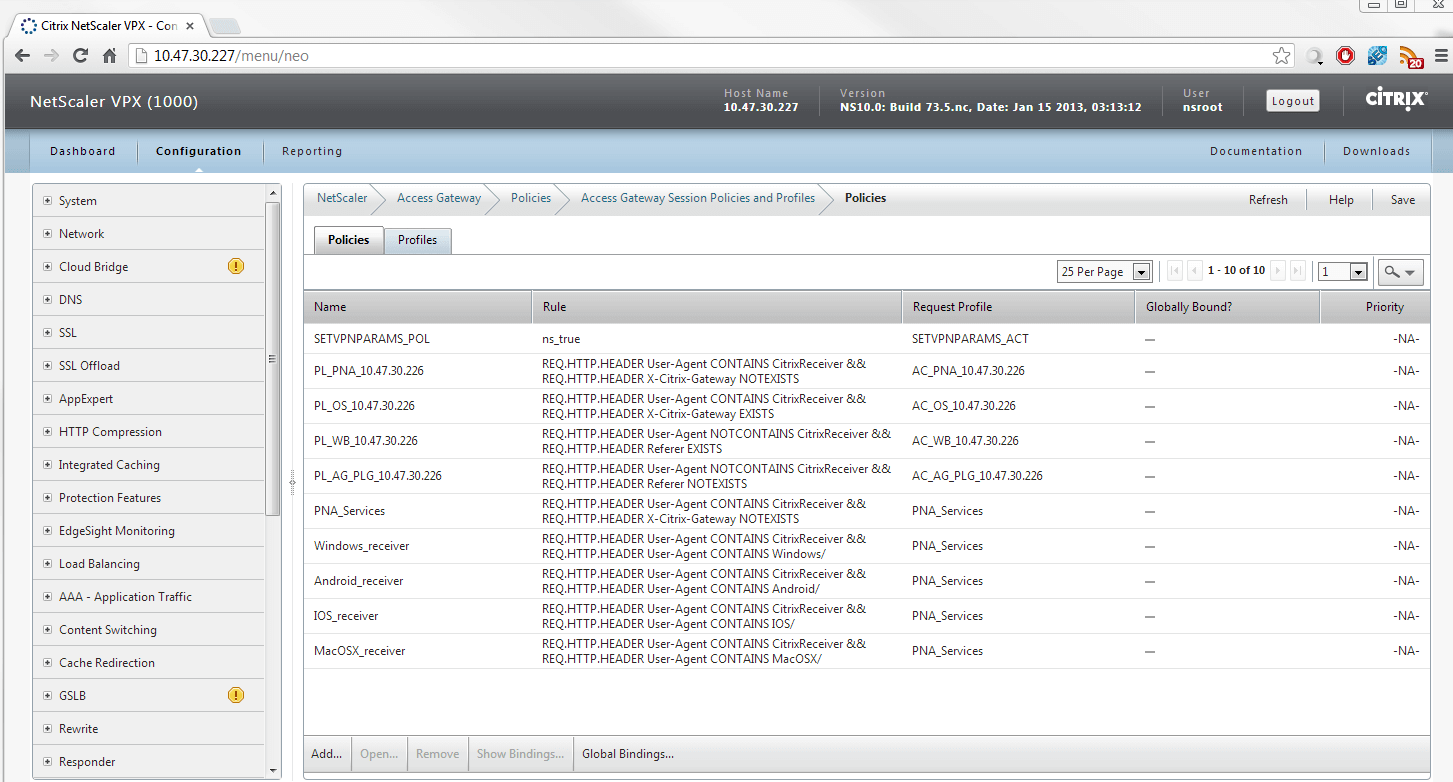
Task: Click the NetScaler breadcrumb
Action: (x=342, y=198)
